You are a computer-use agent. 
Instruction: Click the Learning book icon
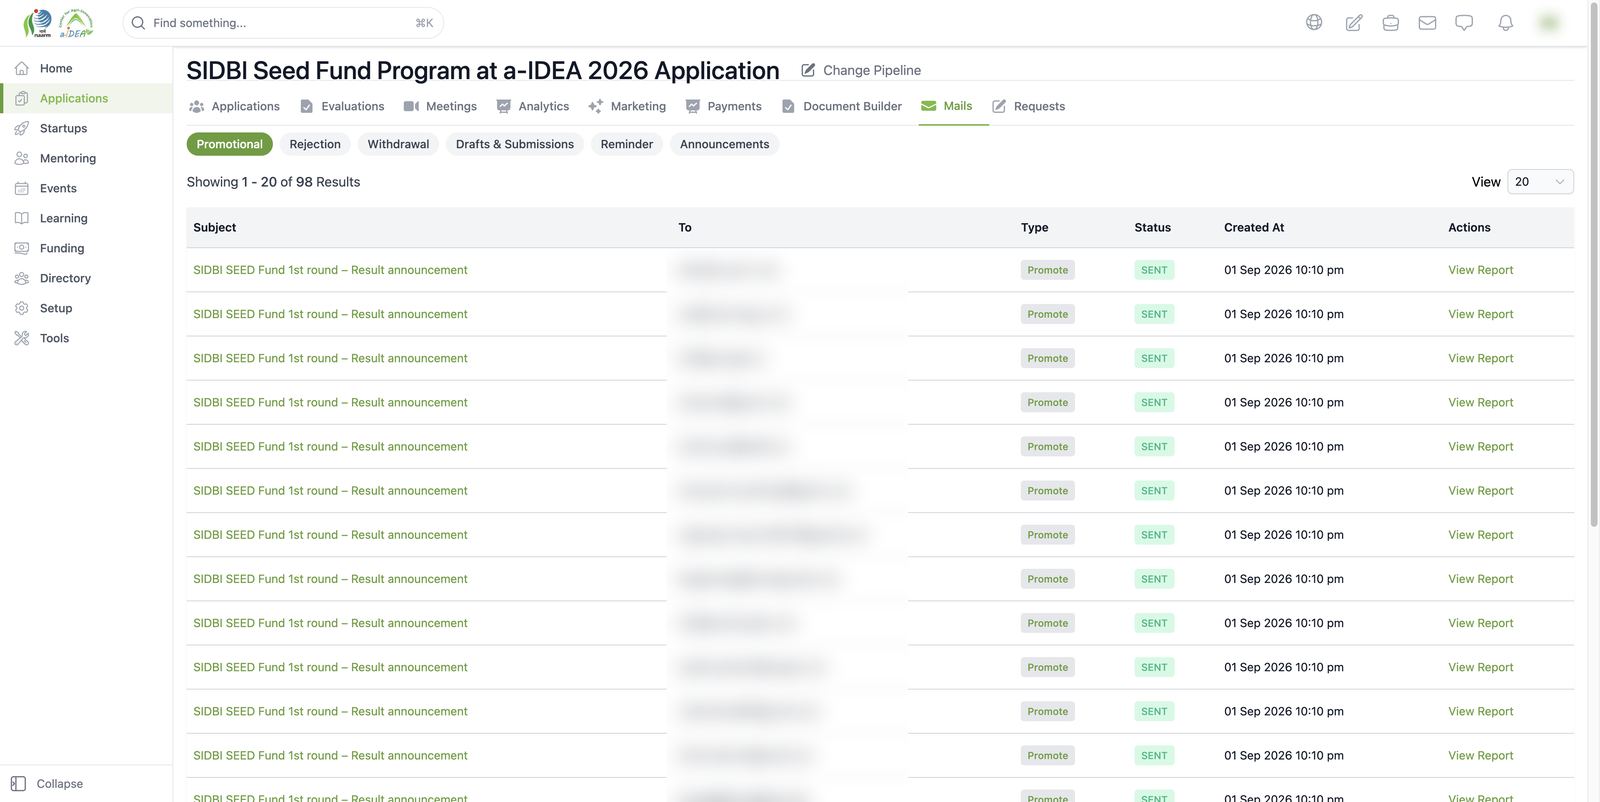point(22,218)
